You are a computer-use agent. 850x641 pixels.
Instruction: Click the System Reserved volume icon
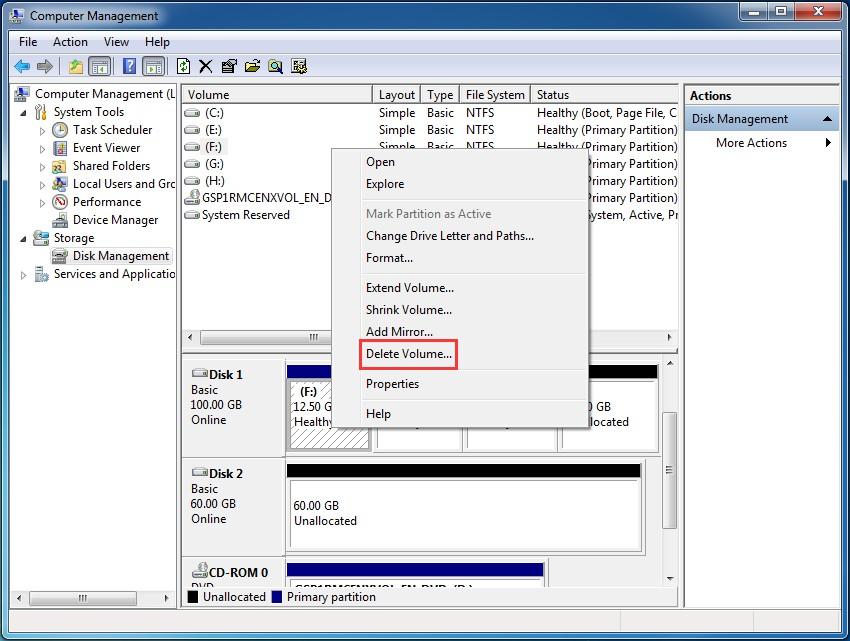(192, 215)
